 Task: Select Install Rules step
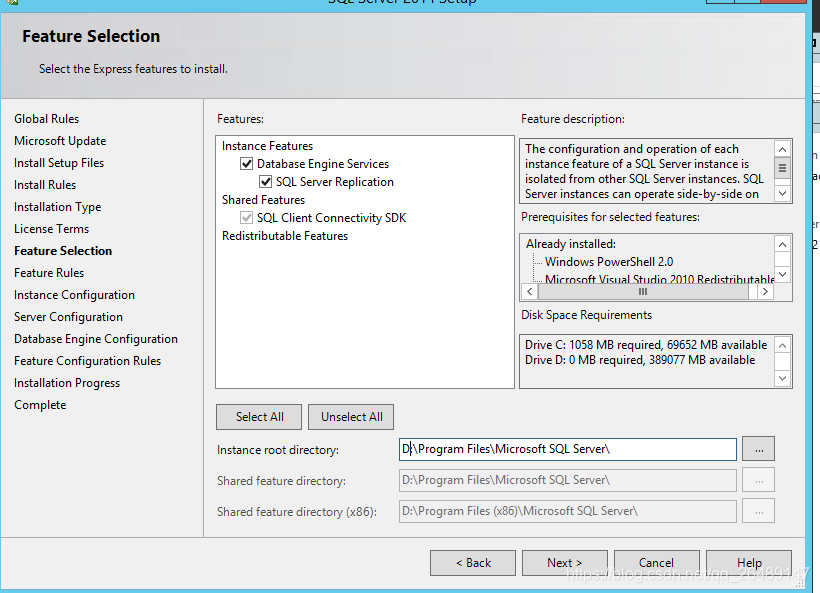coord(45,185)
